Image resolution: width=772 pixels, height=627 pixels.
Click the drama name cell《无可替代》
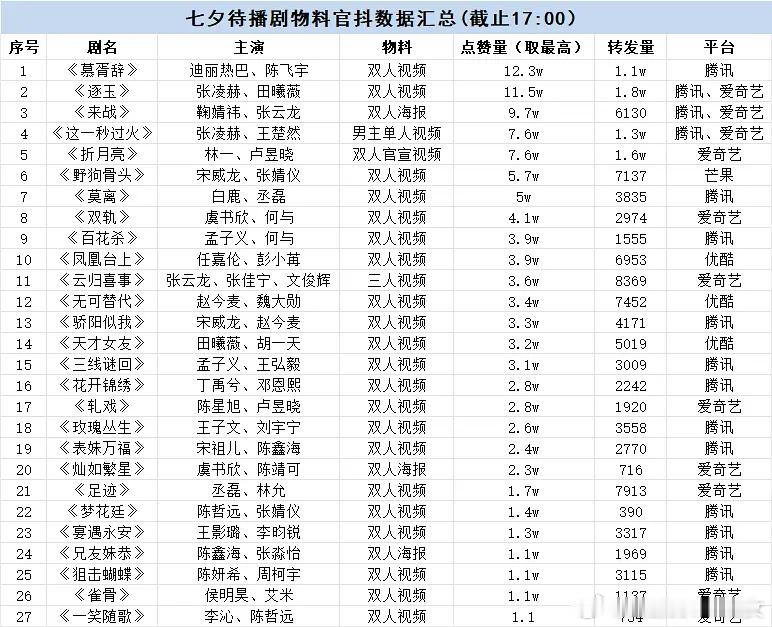click(102, 301)
